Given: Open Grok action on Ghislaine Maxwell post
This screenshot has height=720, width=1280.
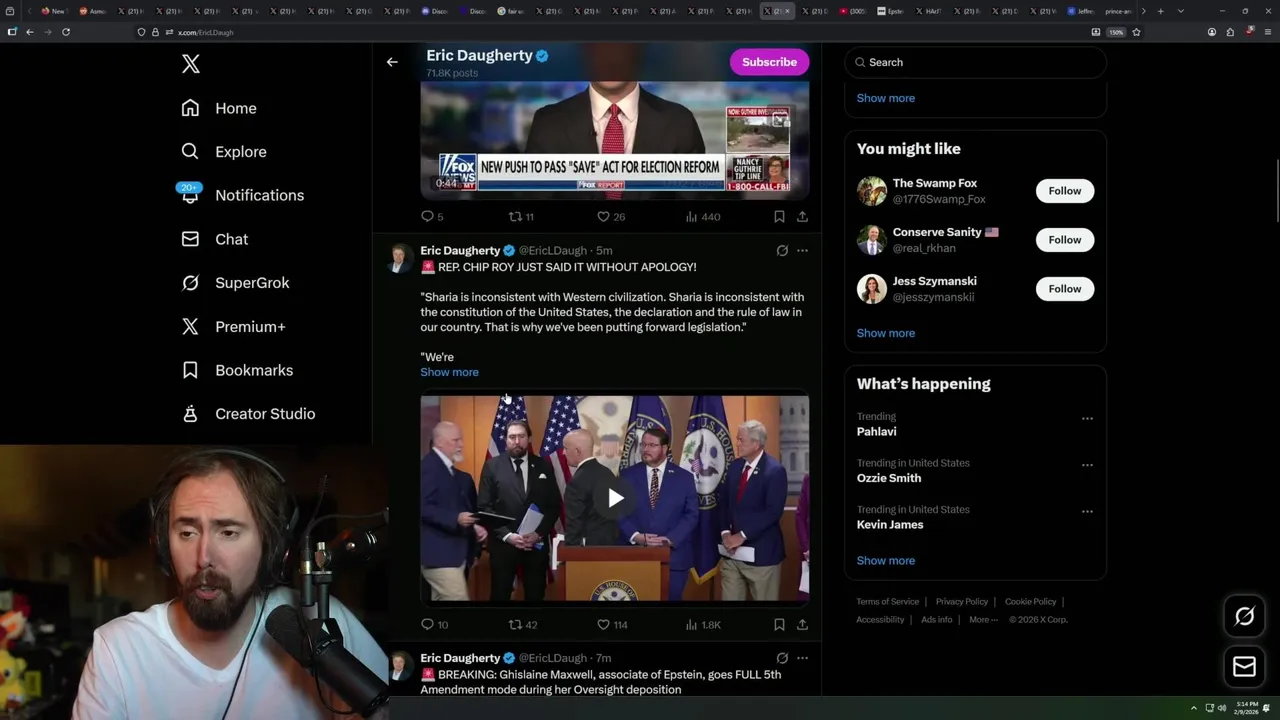Looking at the screenshot, I should [782, 658].
